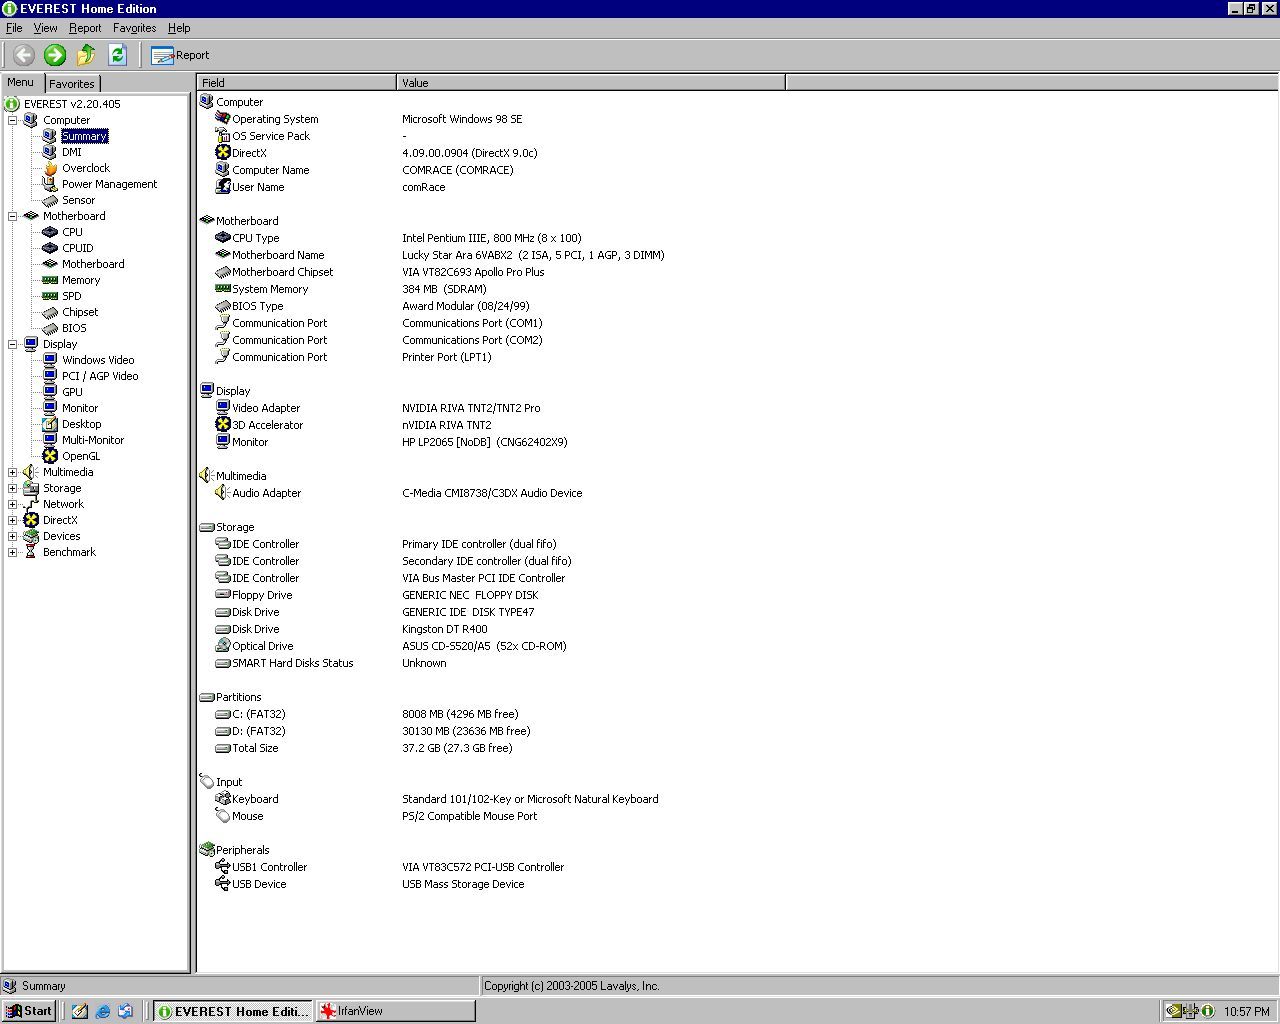Open the Help menu

point(179,28)
